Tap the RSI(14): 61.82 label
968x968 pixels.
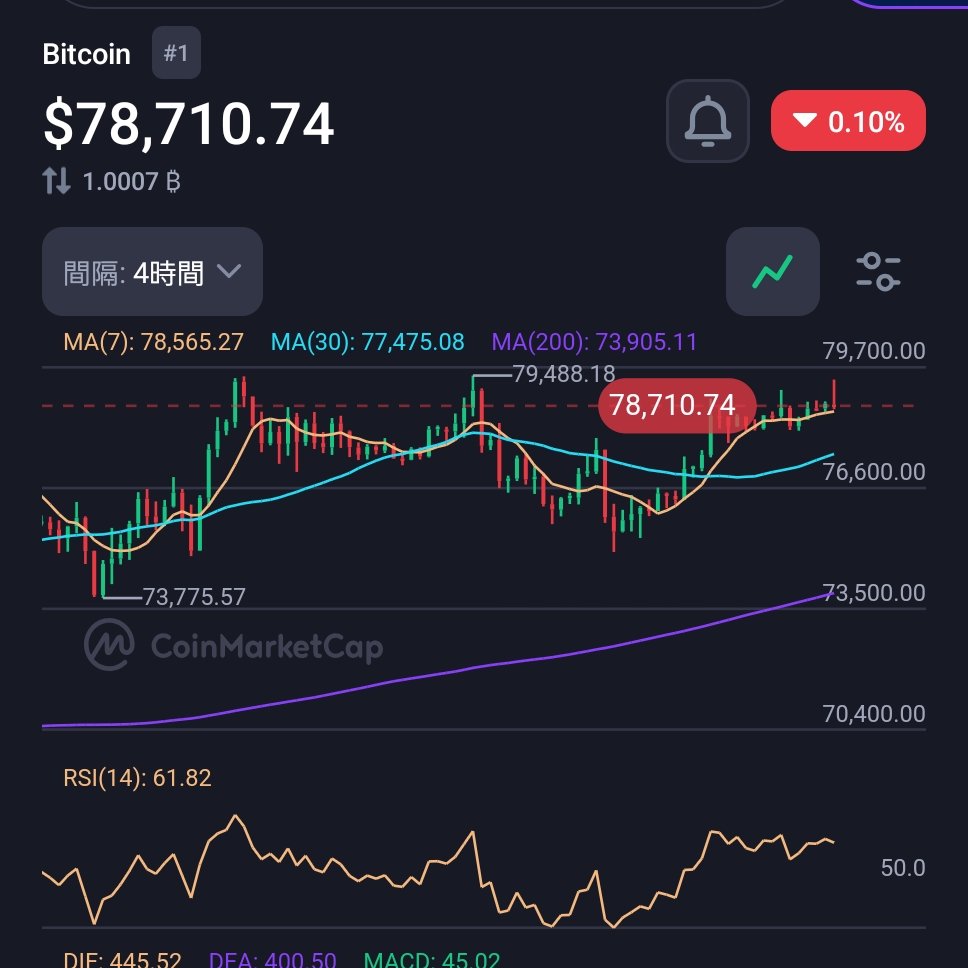[137, 777]
